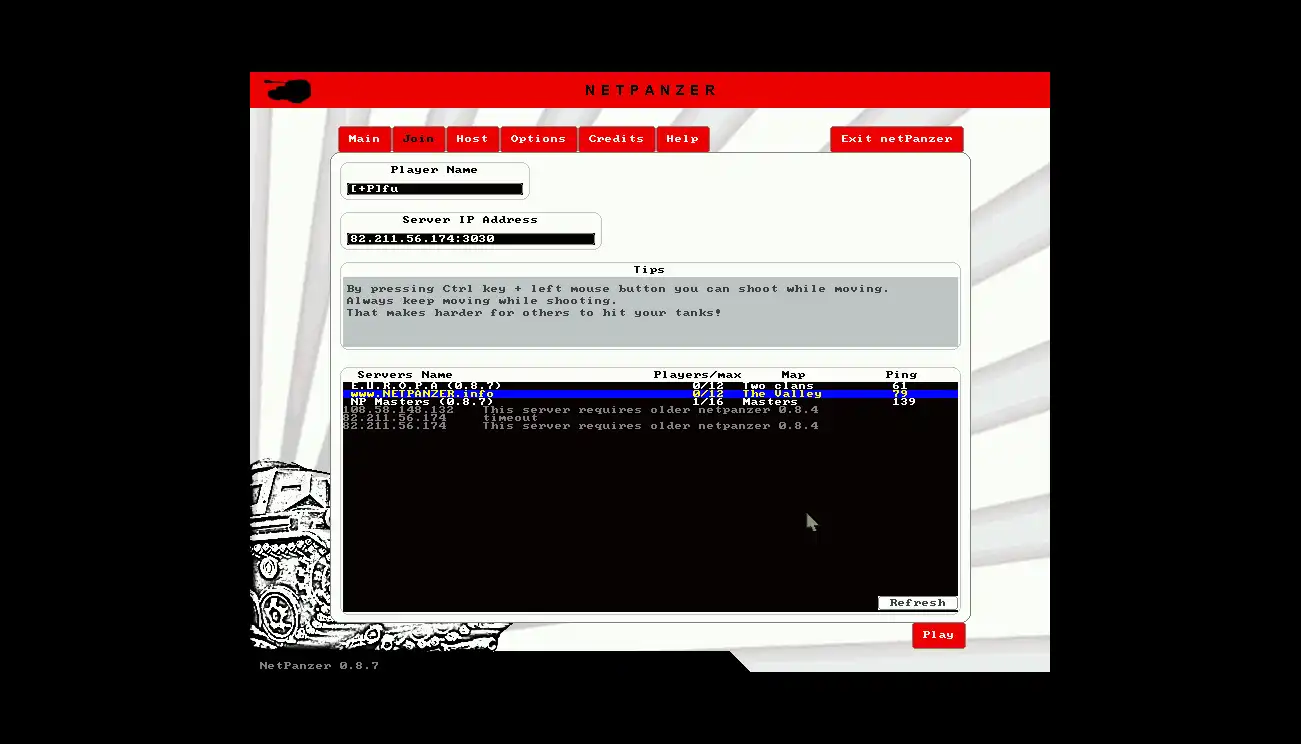The image size is (1301, 744).
Task: Click ping value 139
Action: [x=904, y=402]
